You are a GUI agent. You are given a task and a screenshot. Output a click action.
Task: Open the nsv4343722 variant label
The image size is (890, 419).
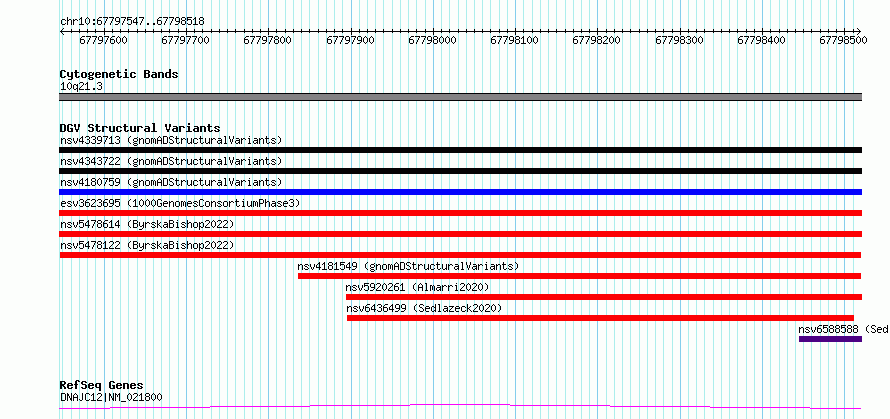[171, 161]
